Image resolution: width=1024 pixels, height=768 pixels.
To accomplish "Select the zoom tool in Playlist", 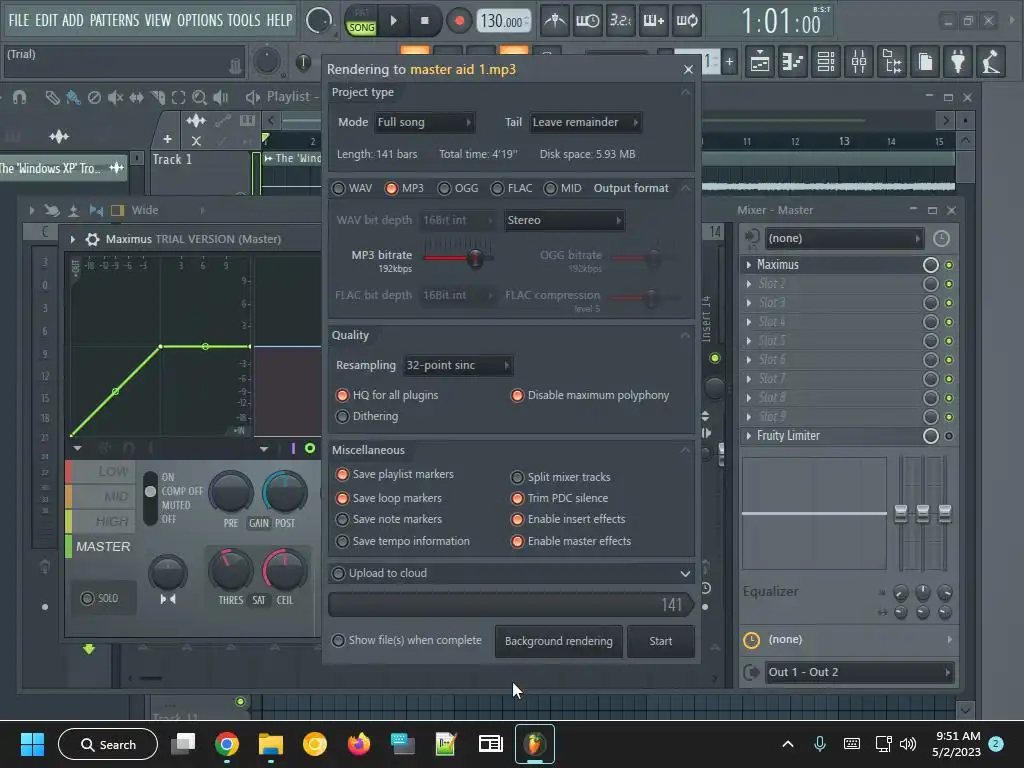I will pos(199,97).
